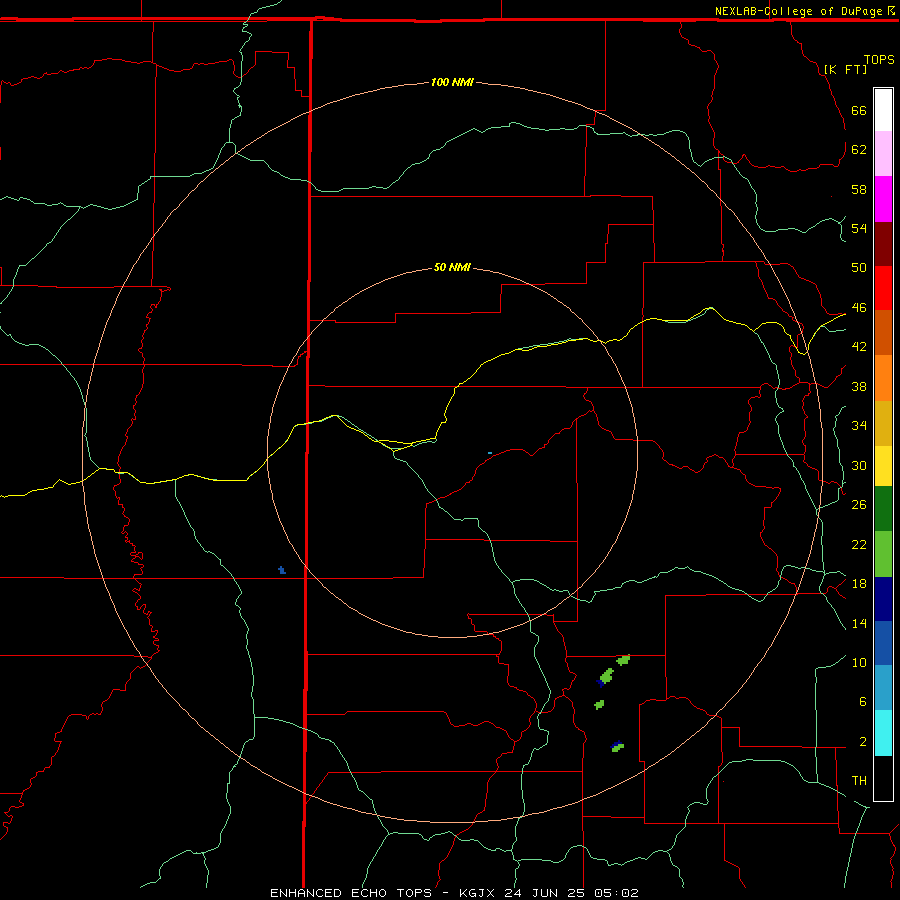Click the 18 legend value
This screenshot has width=900, height=900.
[x=859, y=584]
